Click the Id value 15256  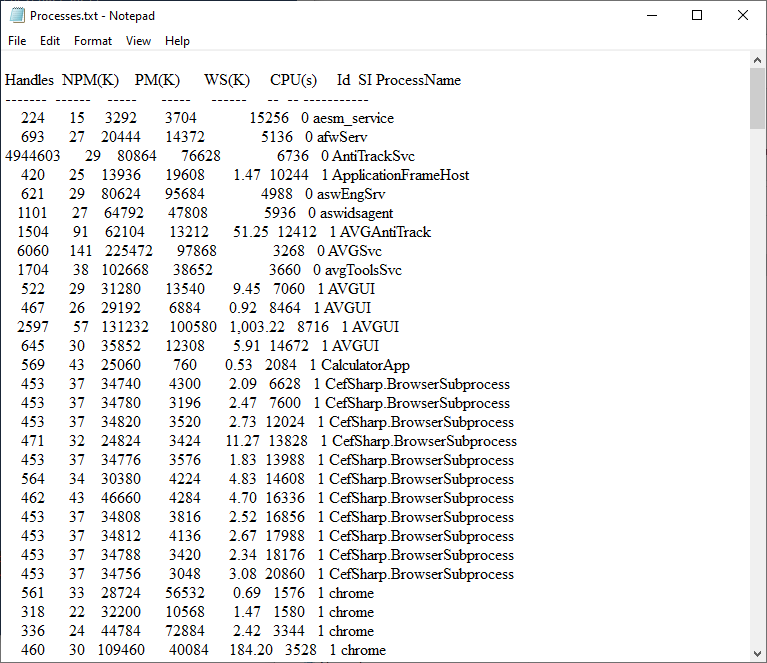pos(269,118)
